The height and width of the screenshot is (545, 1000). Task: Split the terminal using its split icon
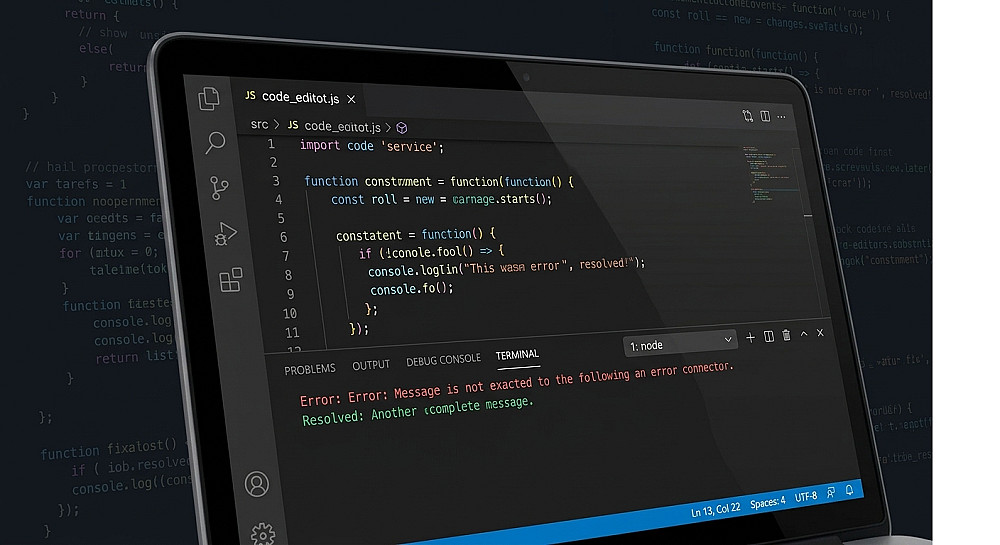tap(768, 336)
